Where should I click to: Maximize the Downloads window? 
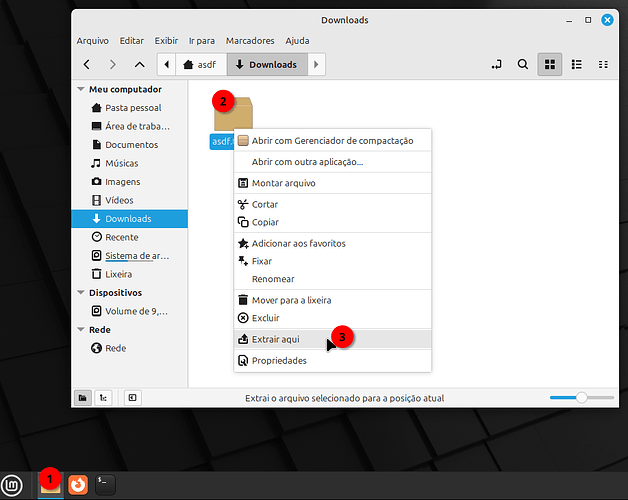588,20
